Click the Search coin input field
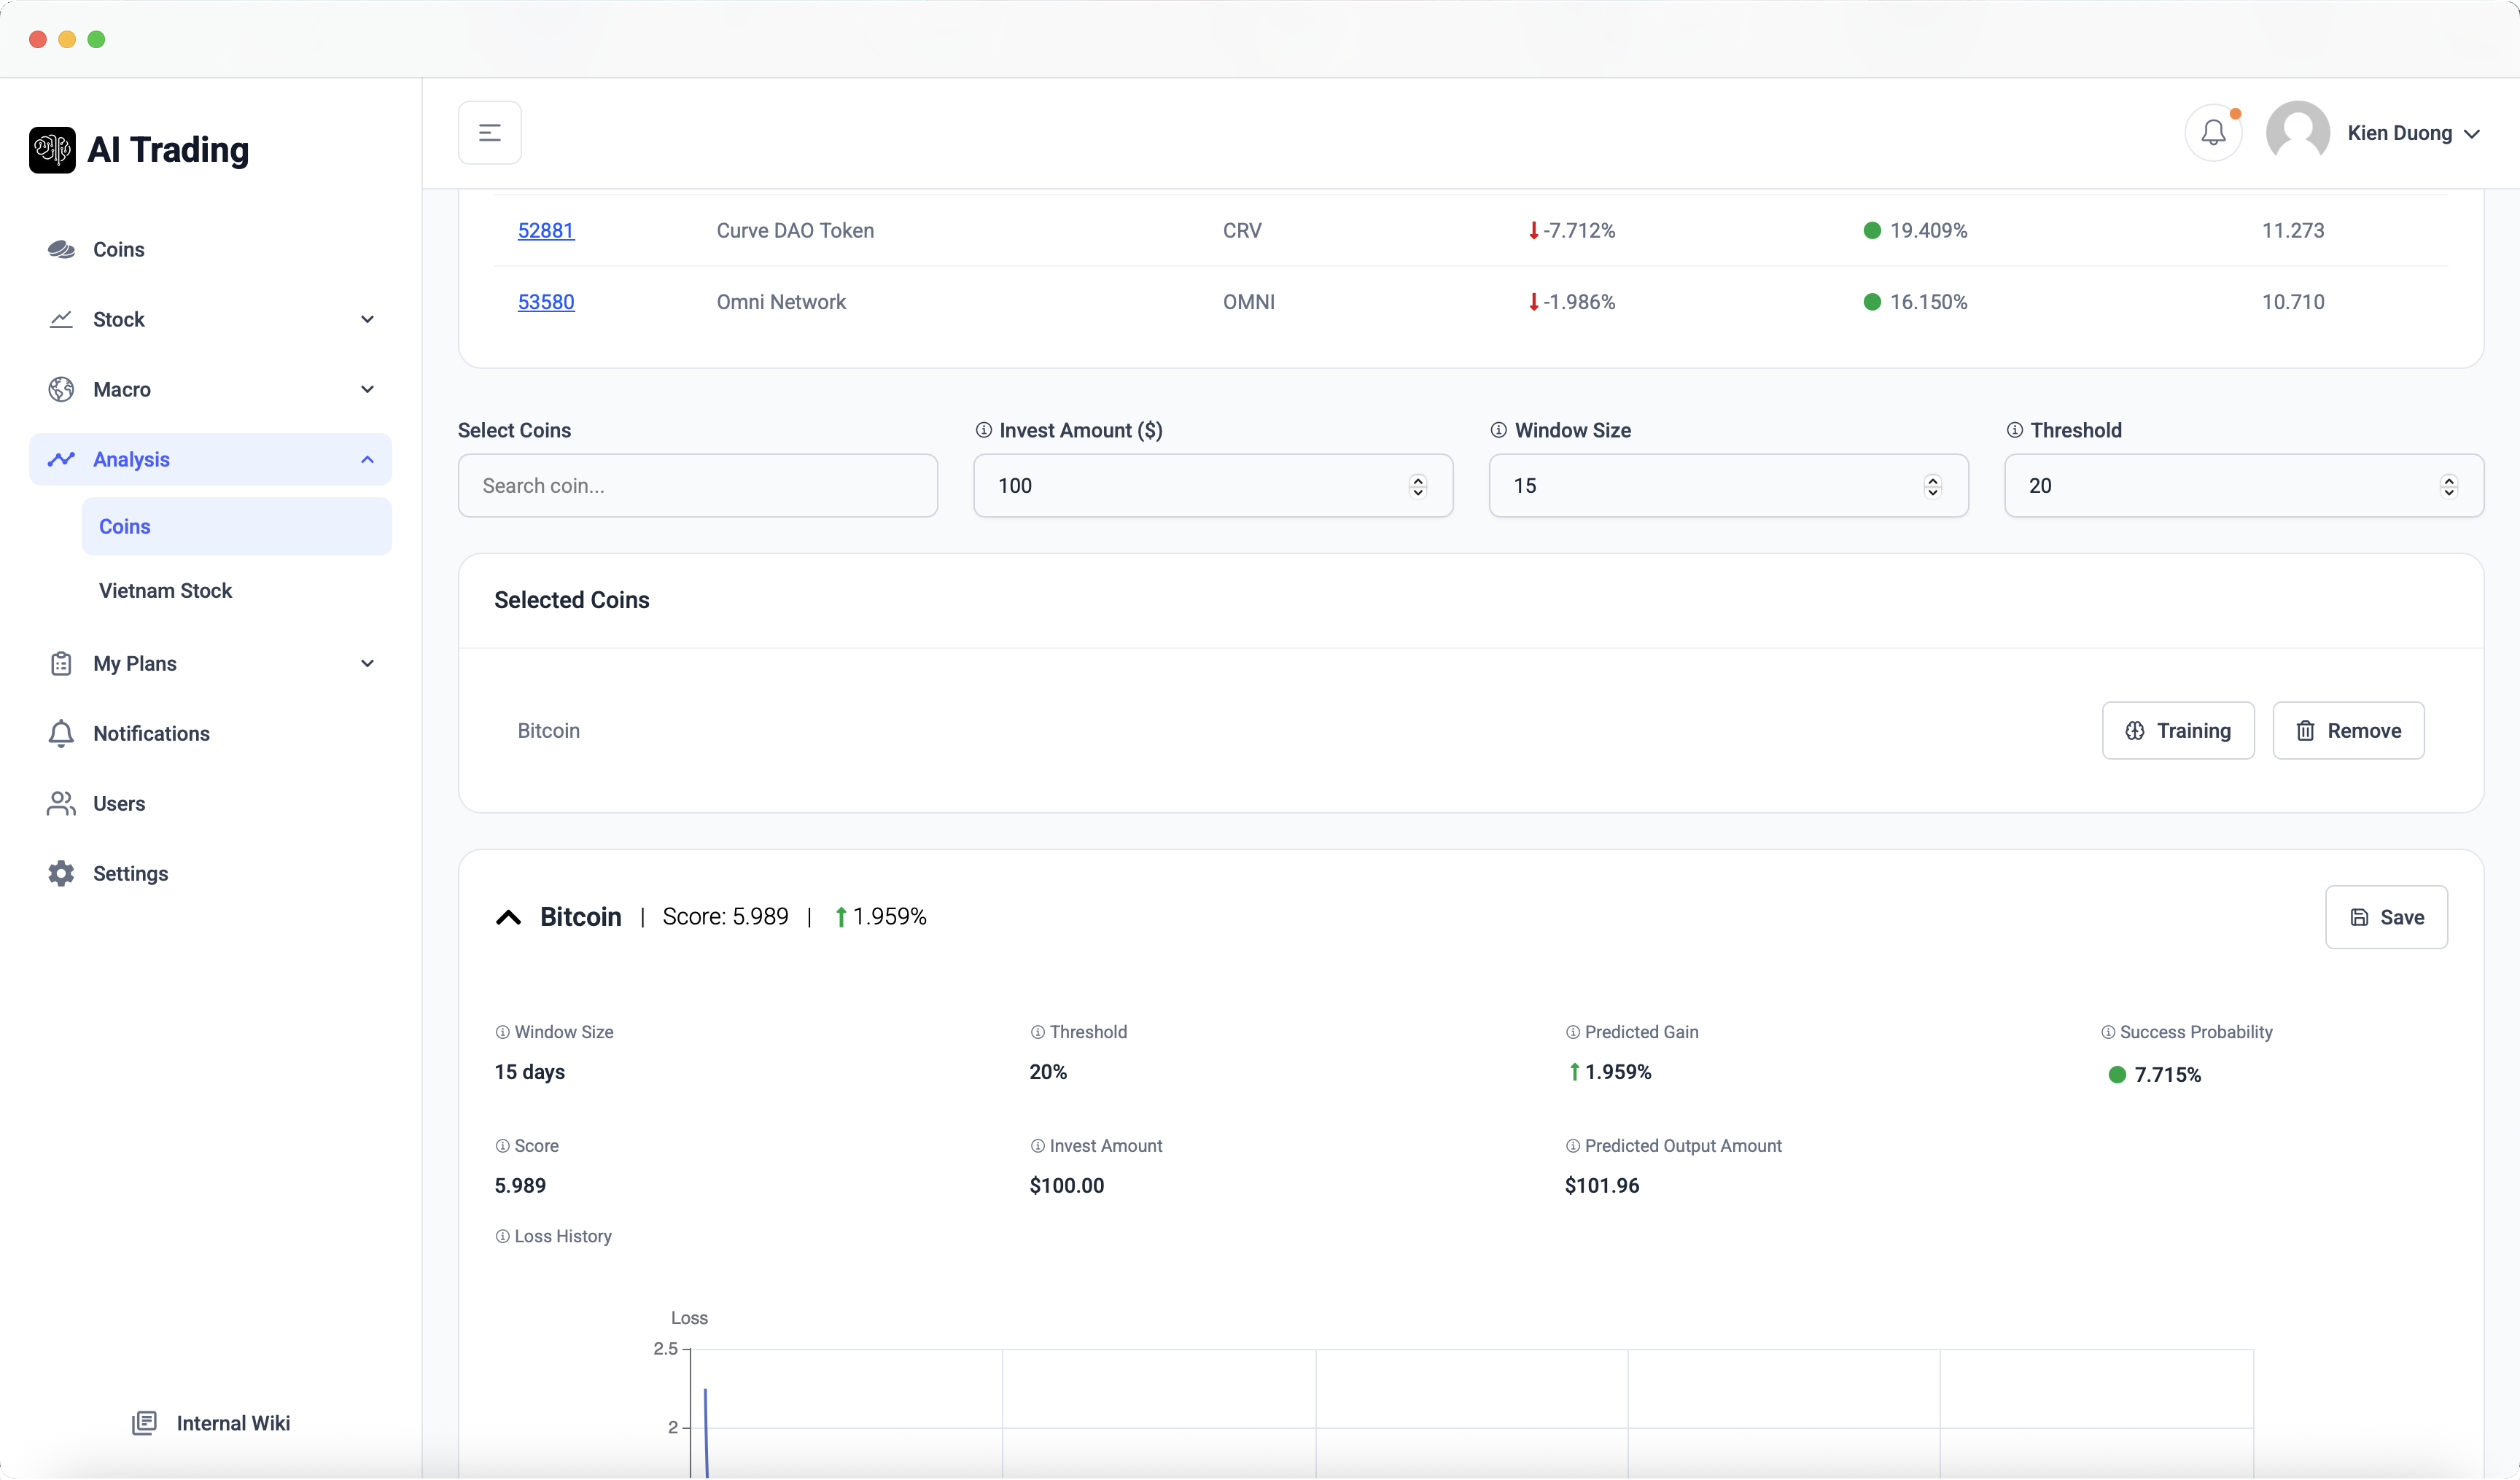Viewport: 2520px width, 1480px height. tap(697, 485)
